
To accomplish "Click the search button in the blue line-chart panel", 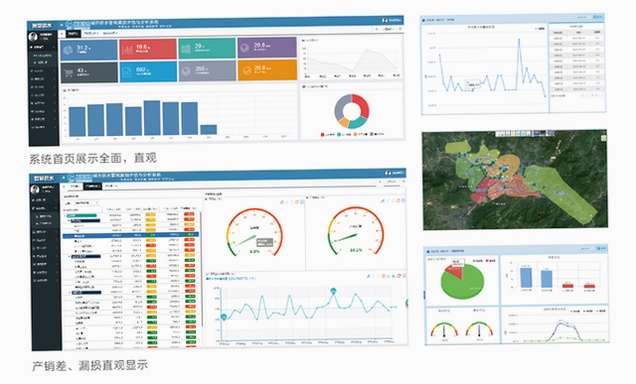I will 598,17.
